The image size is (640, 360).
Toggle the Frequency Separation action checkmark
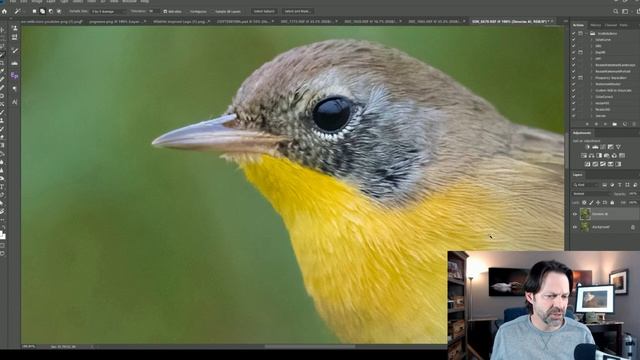point(573,78)
